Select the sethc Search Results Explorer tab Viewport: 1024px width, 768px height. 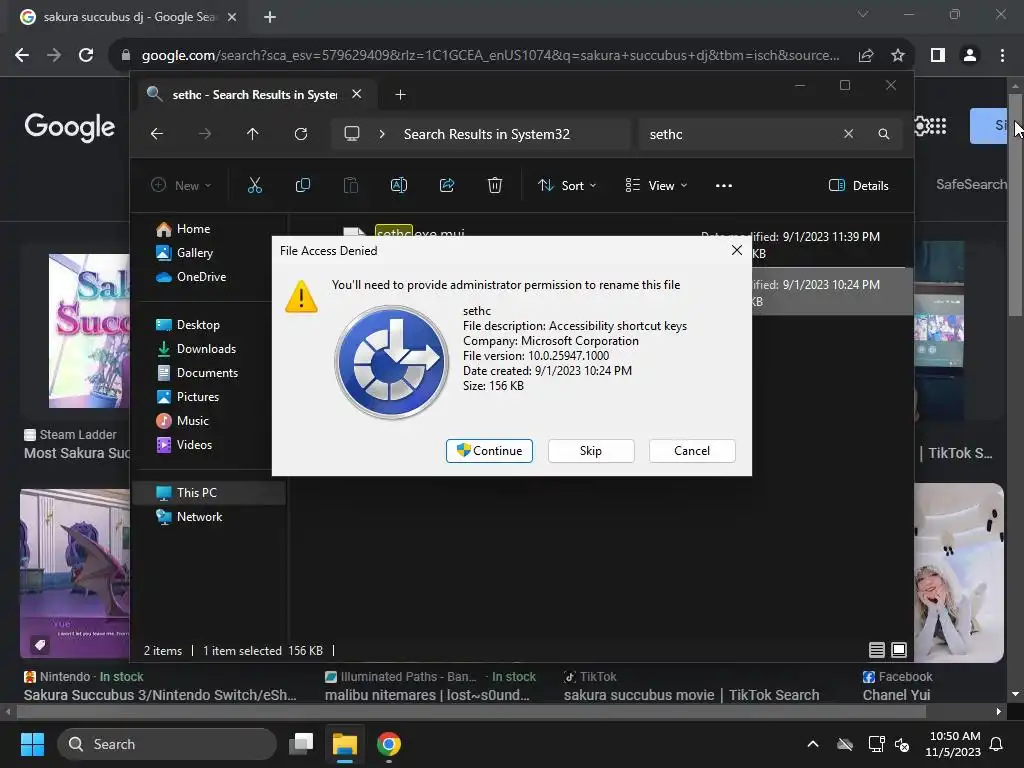point(255,95)
